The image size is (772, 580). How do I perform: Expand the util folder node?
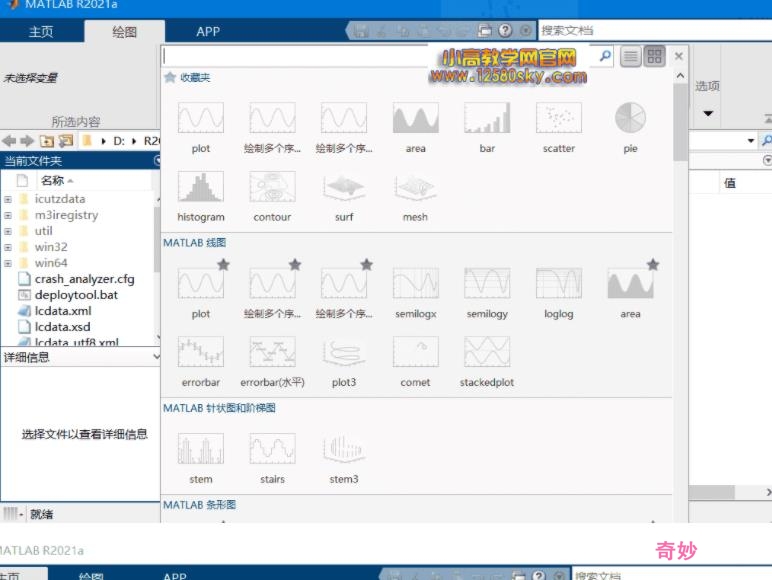(x=7, y=231)
